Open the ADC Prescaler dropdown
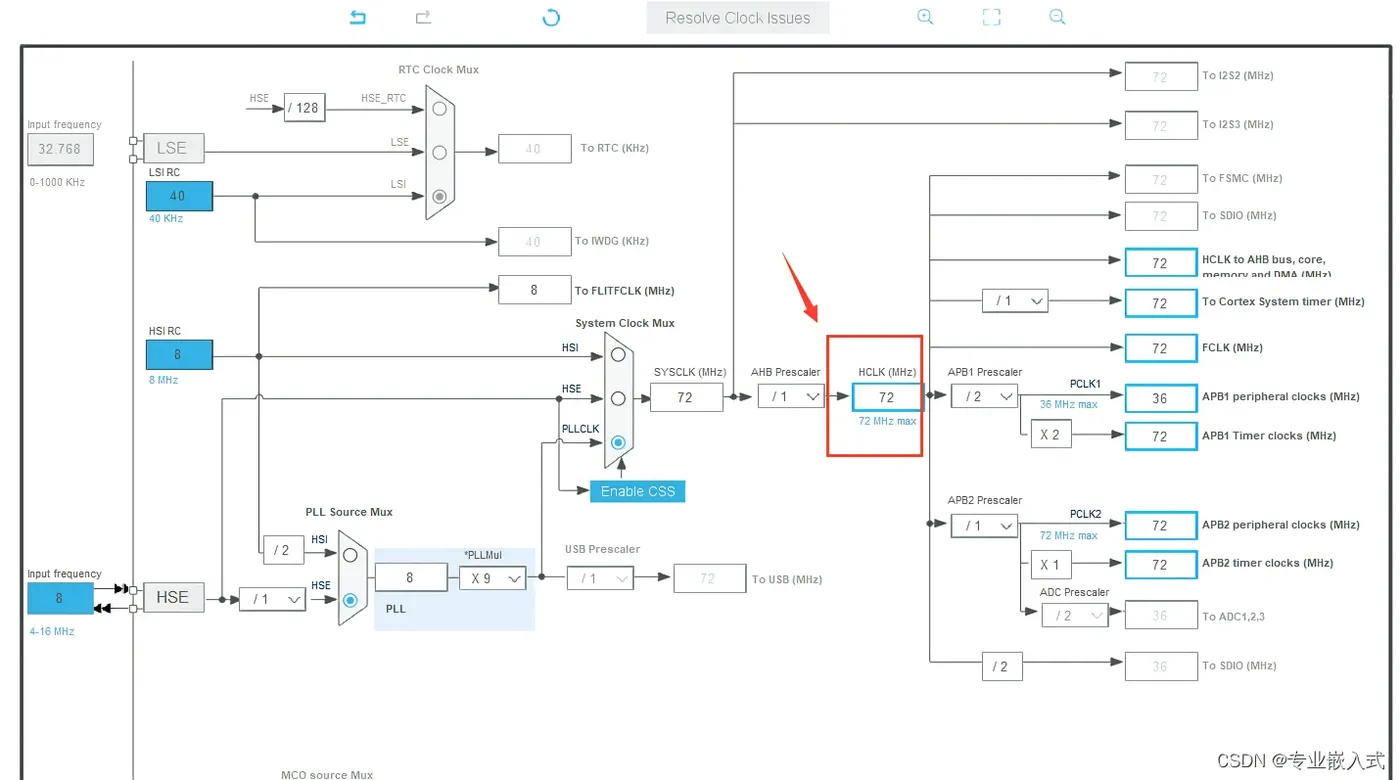Image resolution: width=1400 pixels, height=780 pixels. 1075,616
